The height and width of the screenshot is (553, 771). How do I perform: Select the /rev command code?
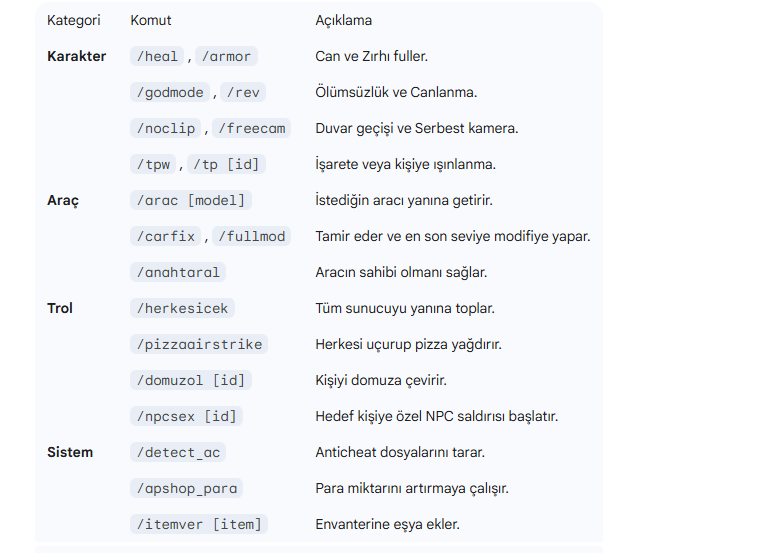click(x=243, y=92)
